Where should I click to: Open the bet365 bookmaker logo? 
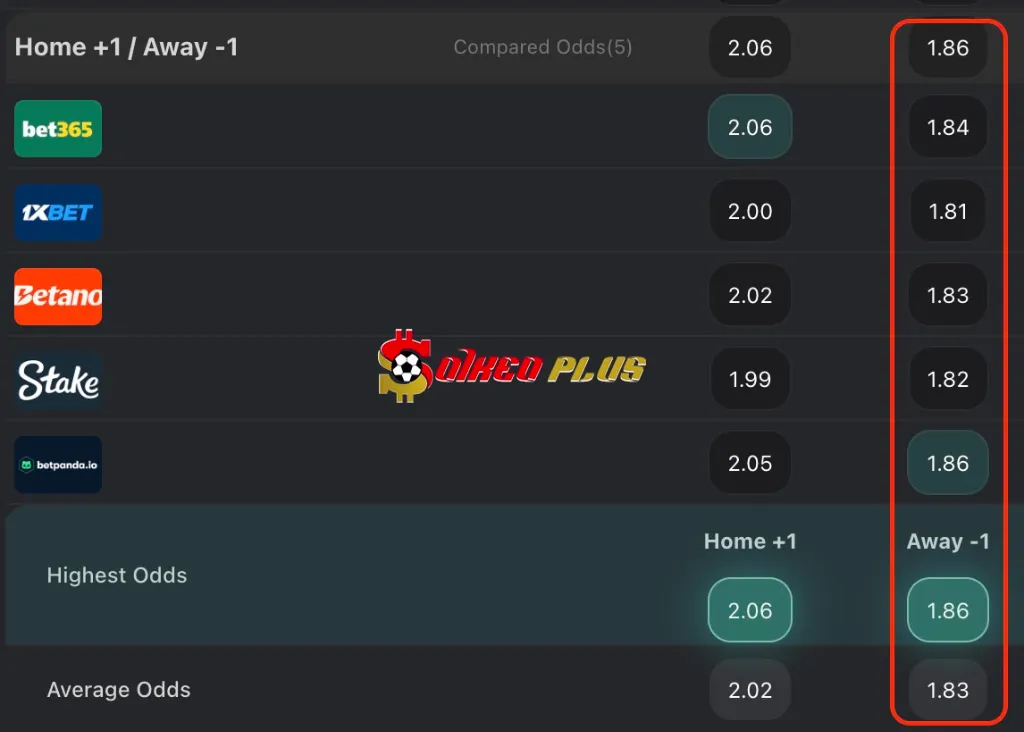[57, 128]
